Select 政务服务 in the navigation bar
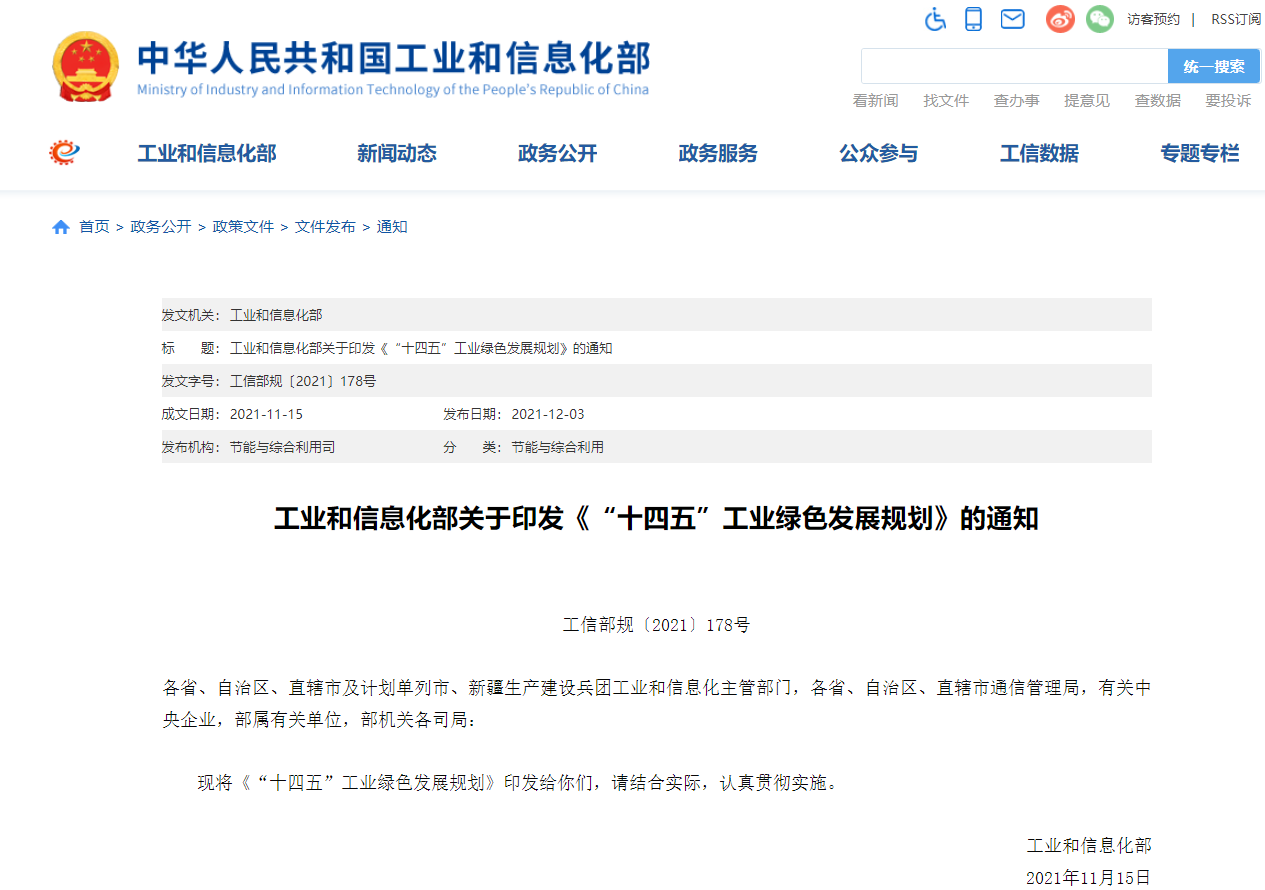Screen dimensions: 1265x890 pos(718,153)
